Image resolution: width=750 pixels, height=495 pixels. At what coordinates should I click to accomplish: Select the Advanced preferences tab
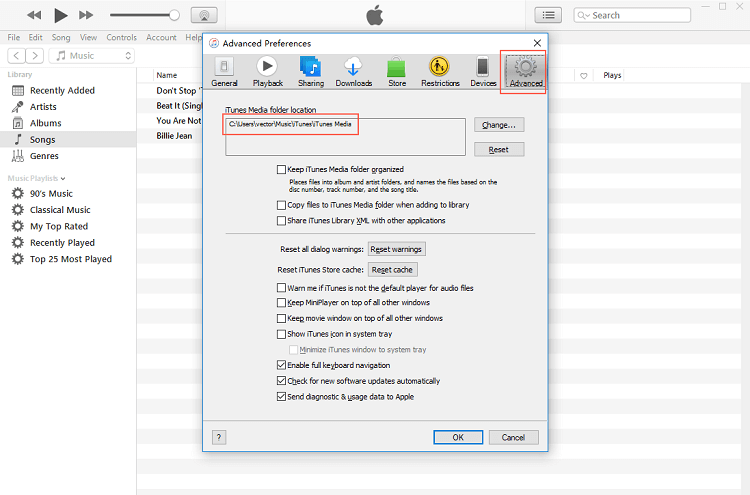point(525,72)
